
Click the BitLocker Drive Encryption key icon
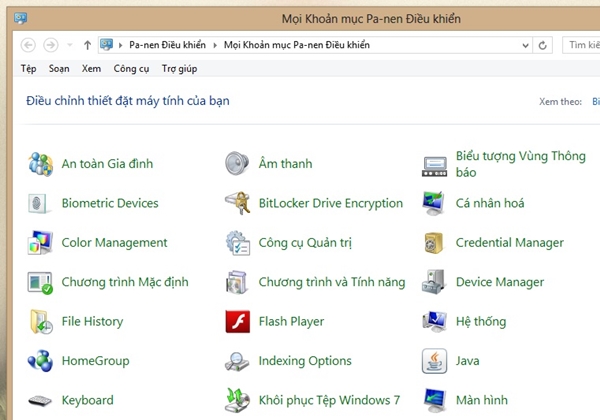pos(238,203)
